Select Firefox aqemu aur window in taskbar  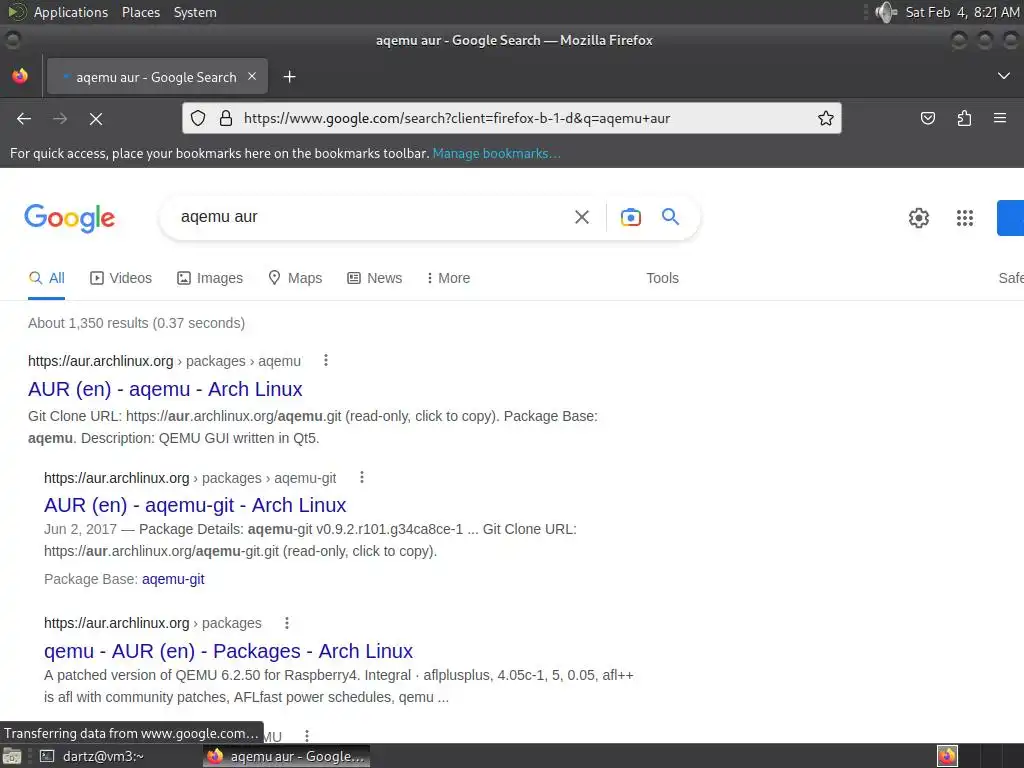coord(286,756)
